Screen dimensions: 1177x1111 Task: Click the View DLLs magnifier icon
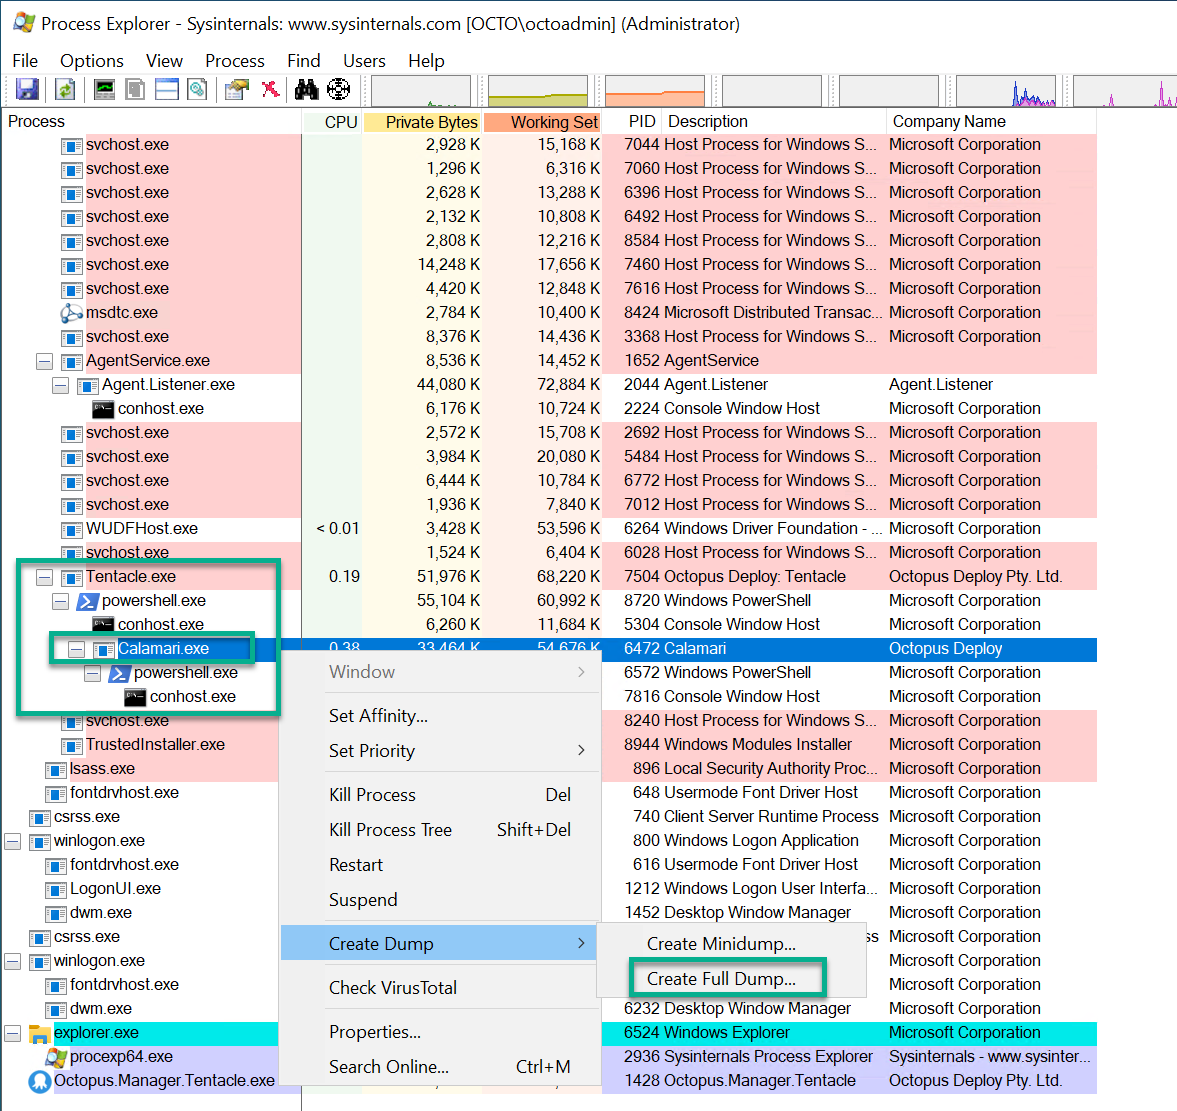(x=196, y=89)
